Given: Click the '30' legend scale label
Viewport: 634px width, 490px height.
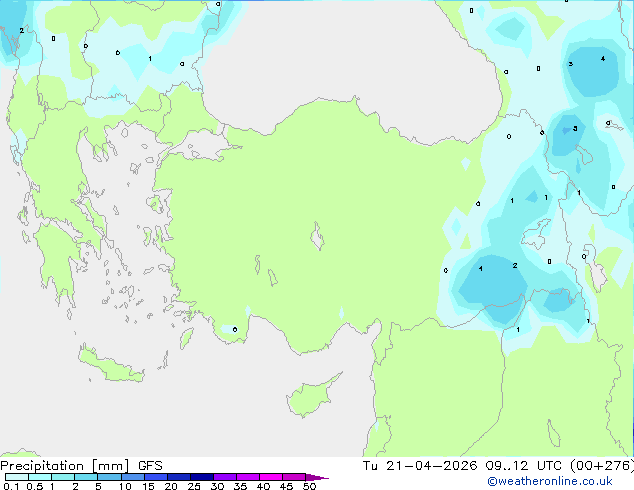Looking at the screenshot, I should point(217,486).
